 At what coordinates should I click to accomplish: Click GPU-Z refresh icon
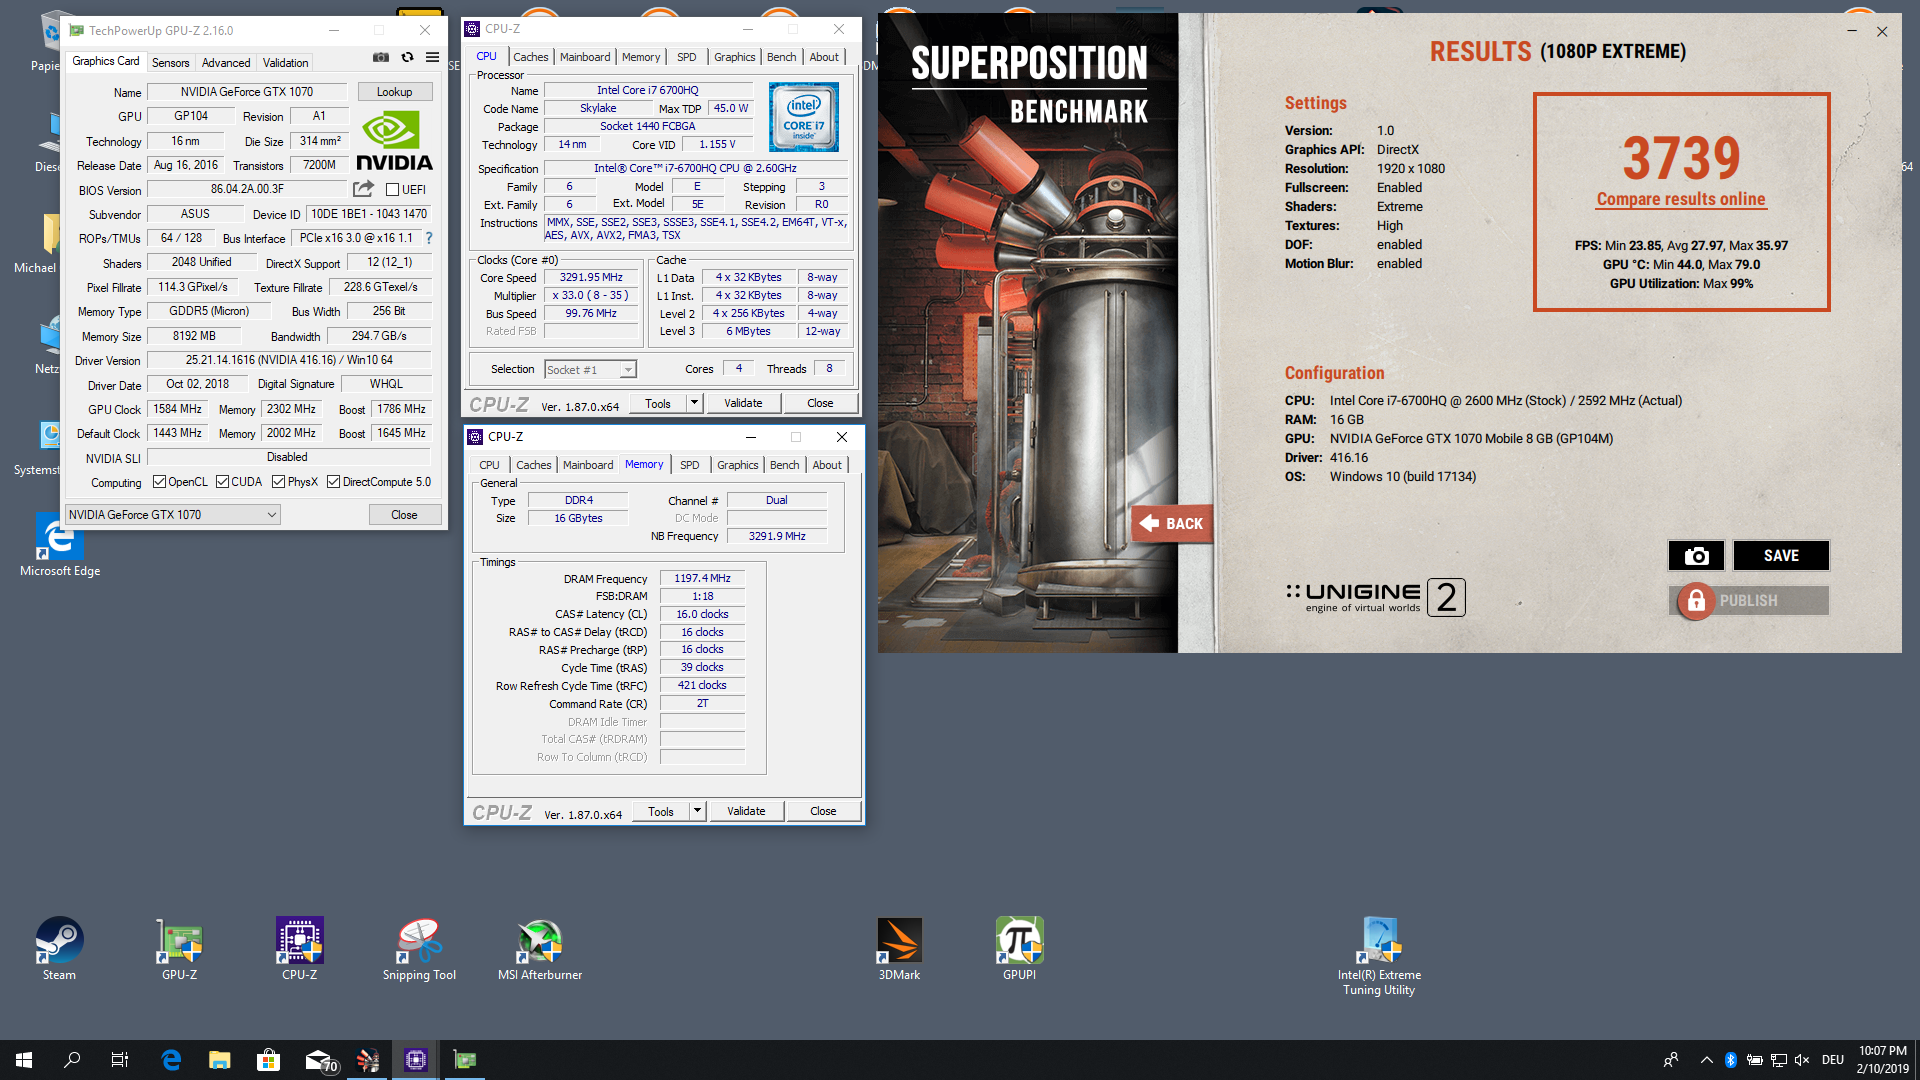pos(407,58)
